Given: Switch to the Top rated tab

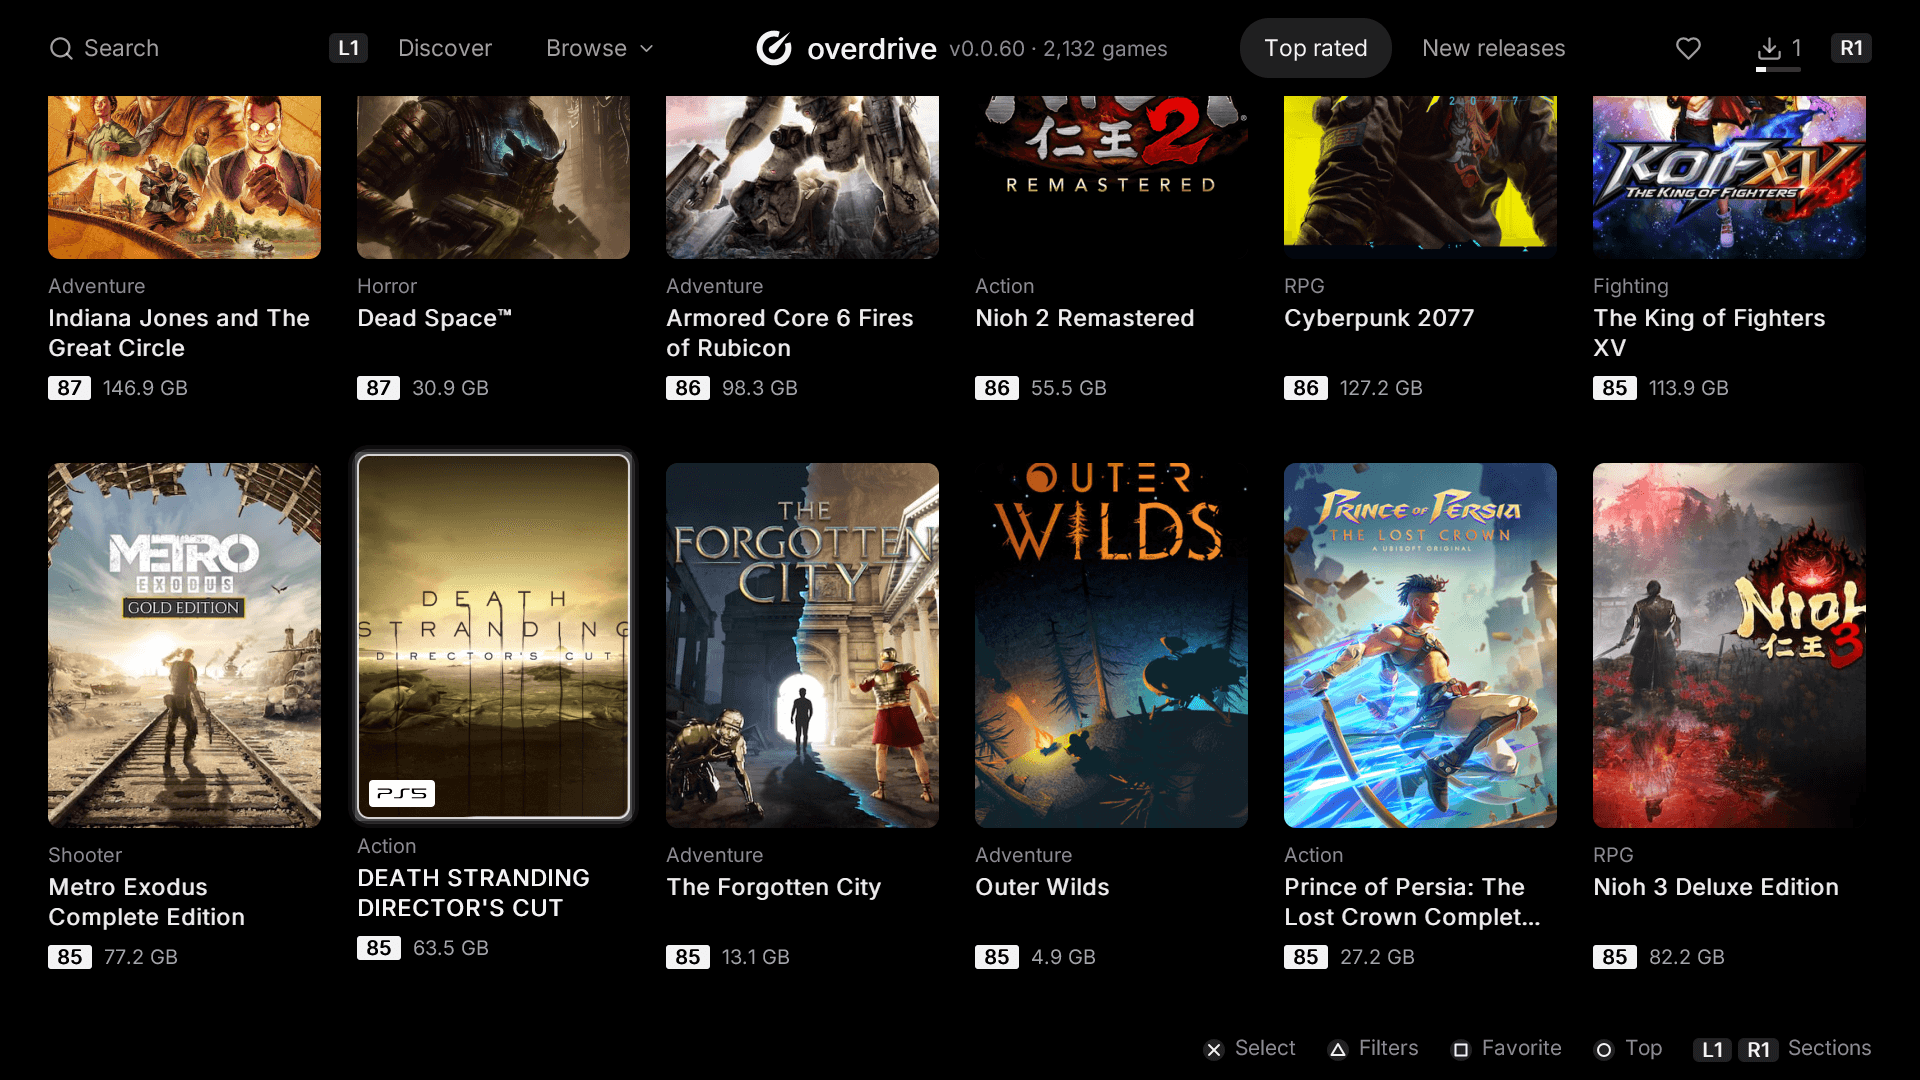Looking at the screenshot, I should (1315, 48).
